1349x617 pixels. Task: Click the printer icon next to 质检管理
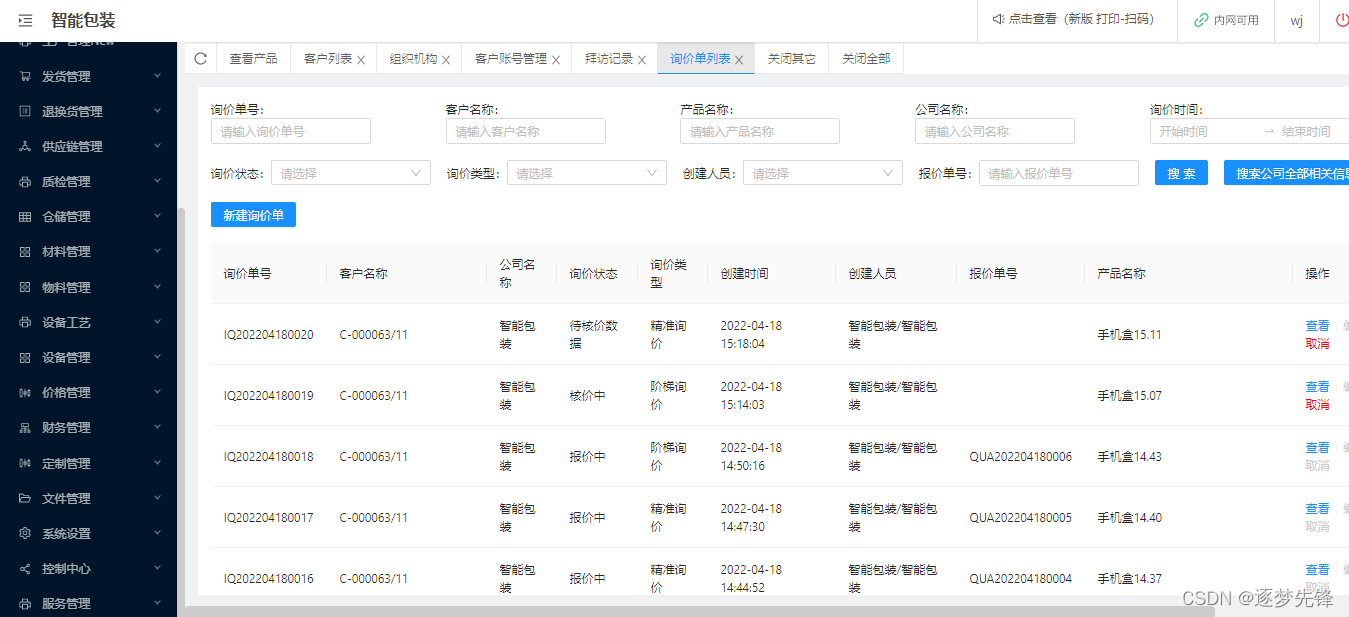(x=25, y=182)
